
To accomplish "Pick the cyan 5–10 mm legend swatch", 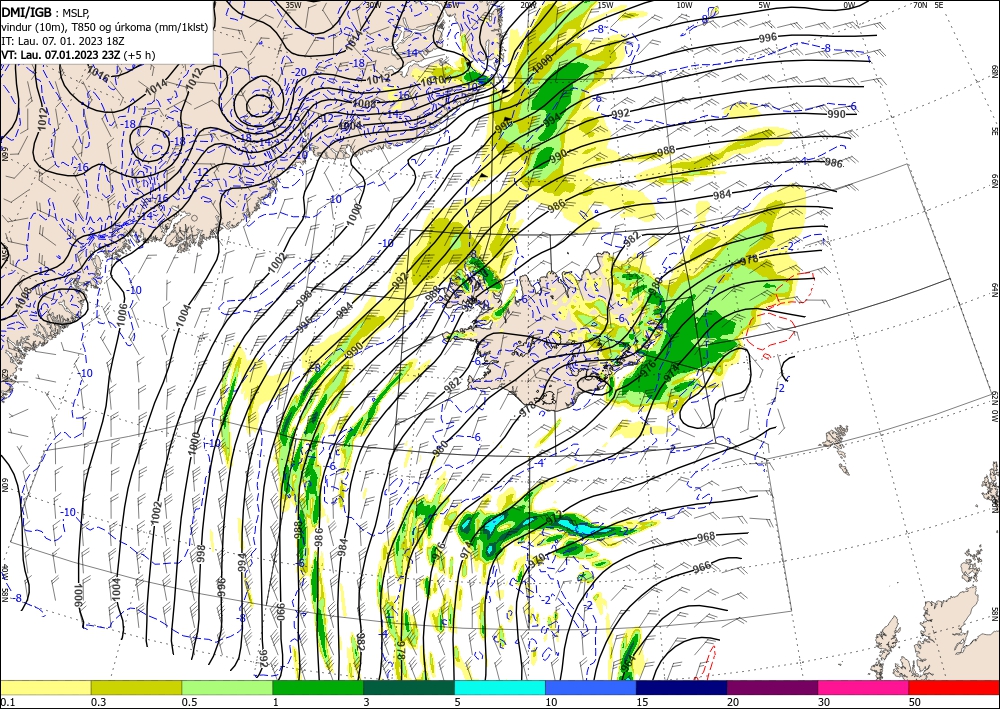I will click(500, 687).
